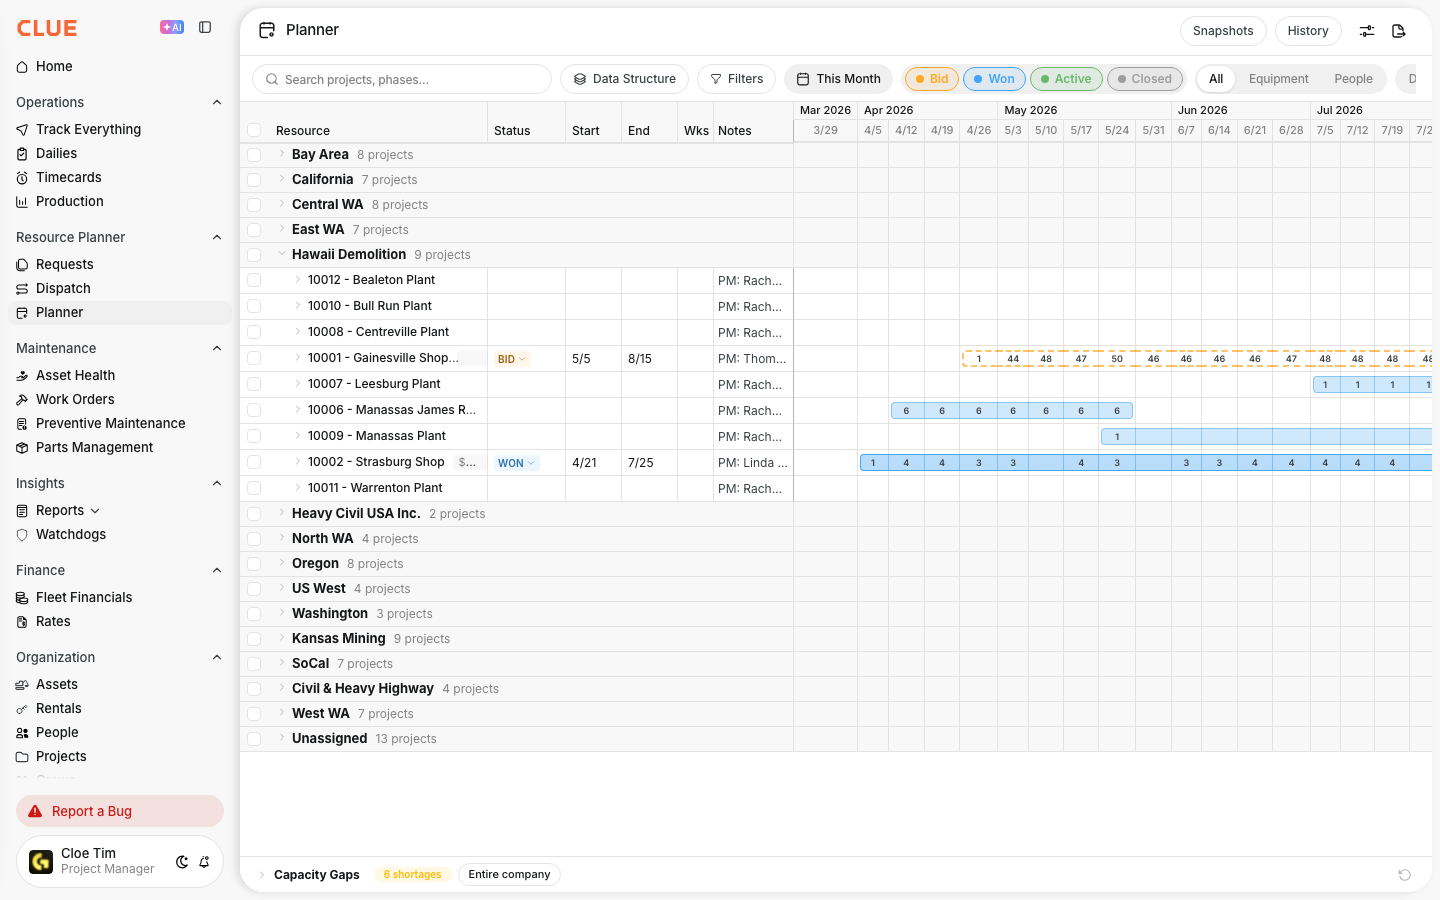Image resolution: width=1440 pixels, height=900 pixels.
Task: Focus the Search projects input field
Action: [x=402, y=79]
